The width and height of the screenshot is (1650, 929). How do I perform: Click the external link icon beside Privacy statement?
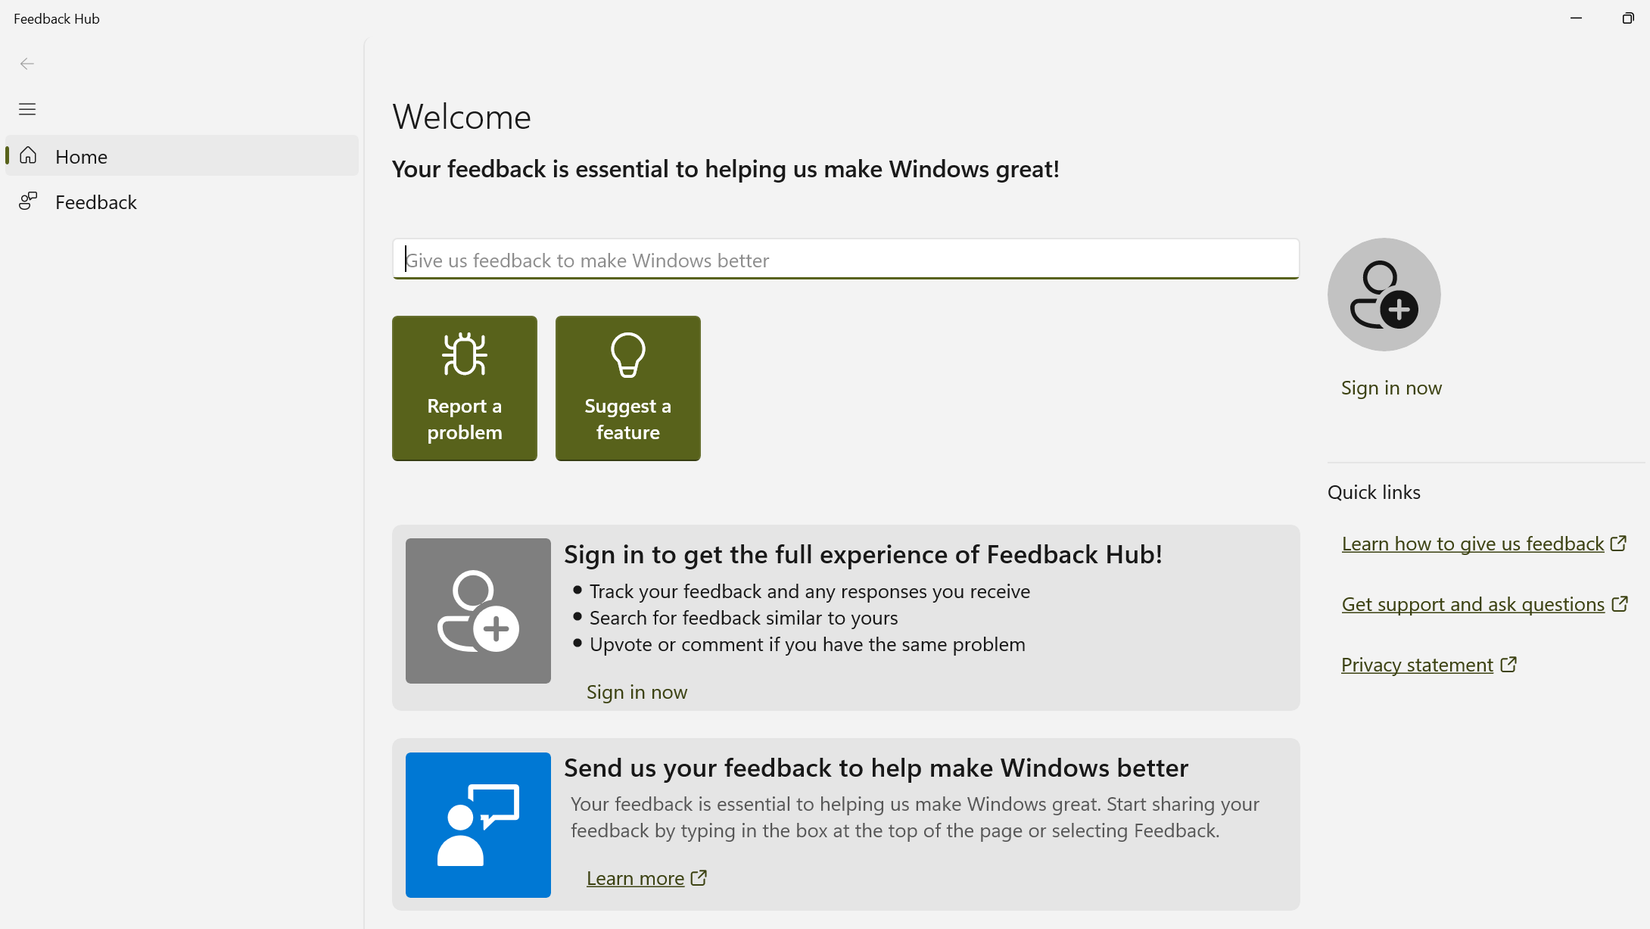(1508, 664)
